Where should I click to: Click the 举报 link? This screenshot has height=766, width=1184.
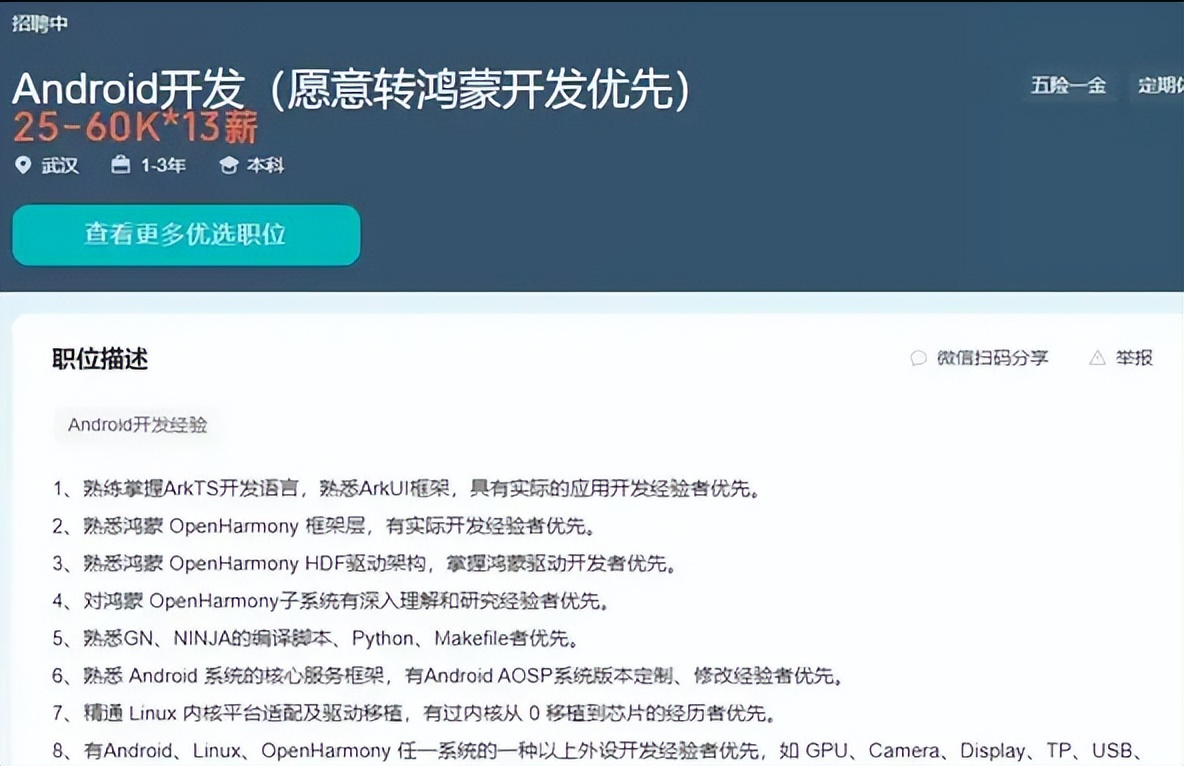pyautogui.click(x=1132, y=357)
